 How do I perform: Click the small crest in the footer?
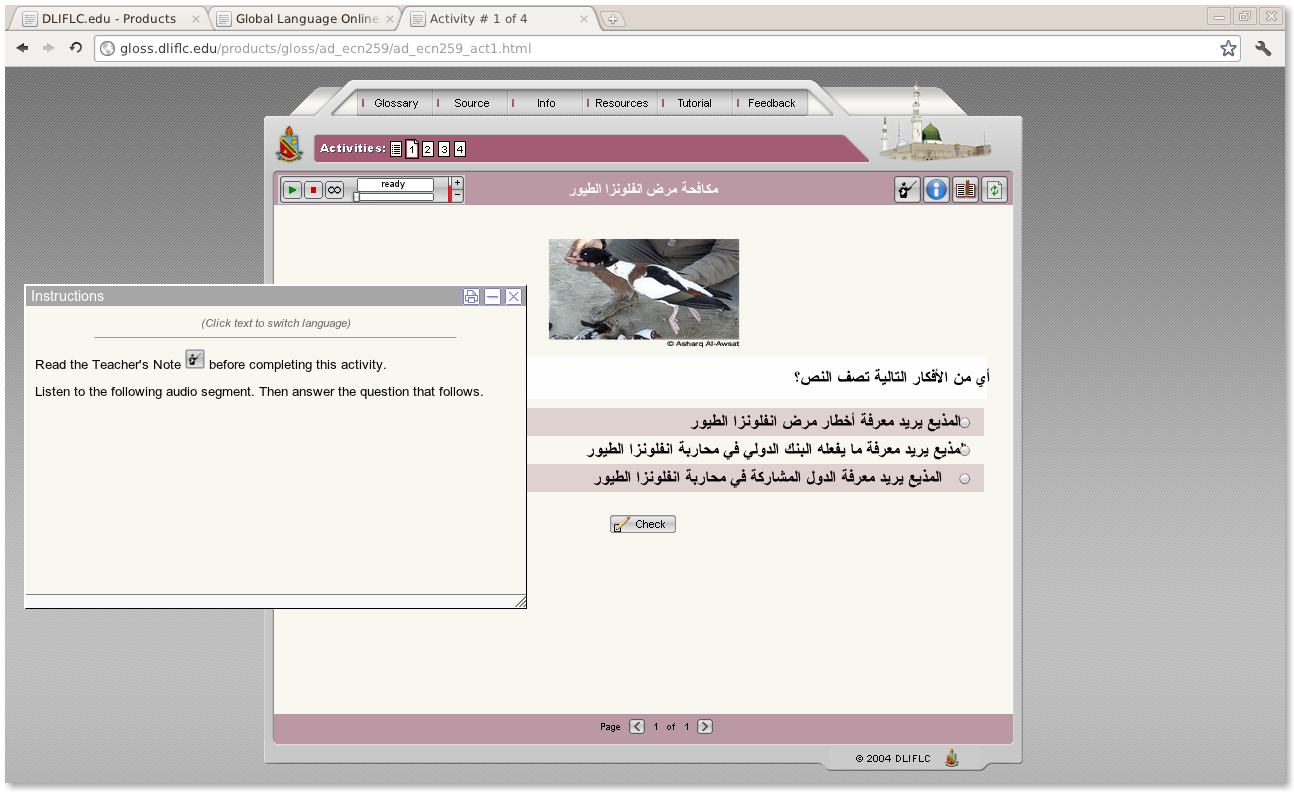point(952,758)
